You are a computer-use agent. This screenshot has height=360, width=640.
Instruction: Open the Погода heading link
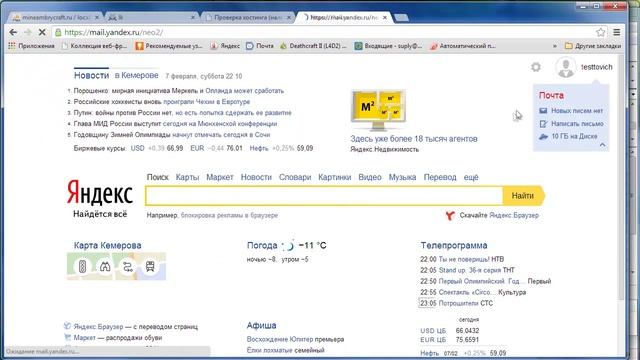[262, 245]
